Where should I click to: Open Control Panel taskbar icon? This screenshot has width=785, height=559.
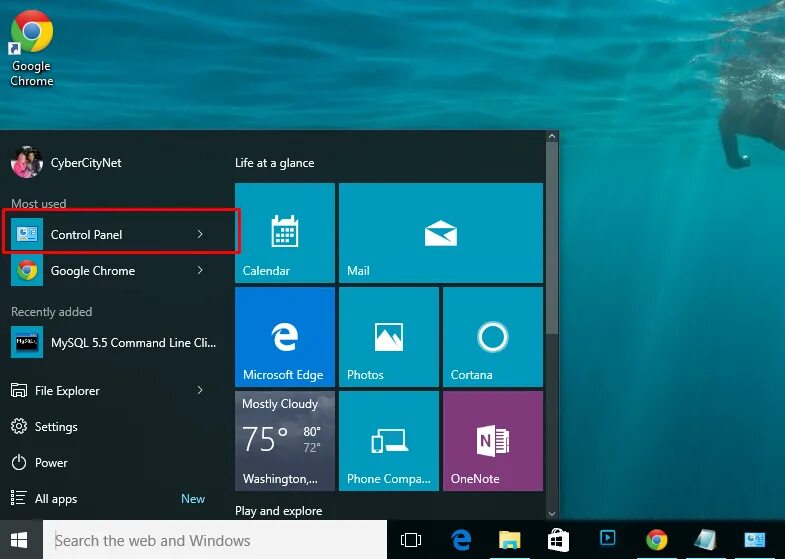[x=754, y=540]
